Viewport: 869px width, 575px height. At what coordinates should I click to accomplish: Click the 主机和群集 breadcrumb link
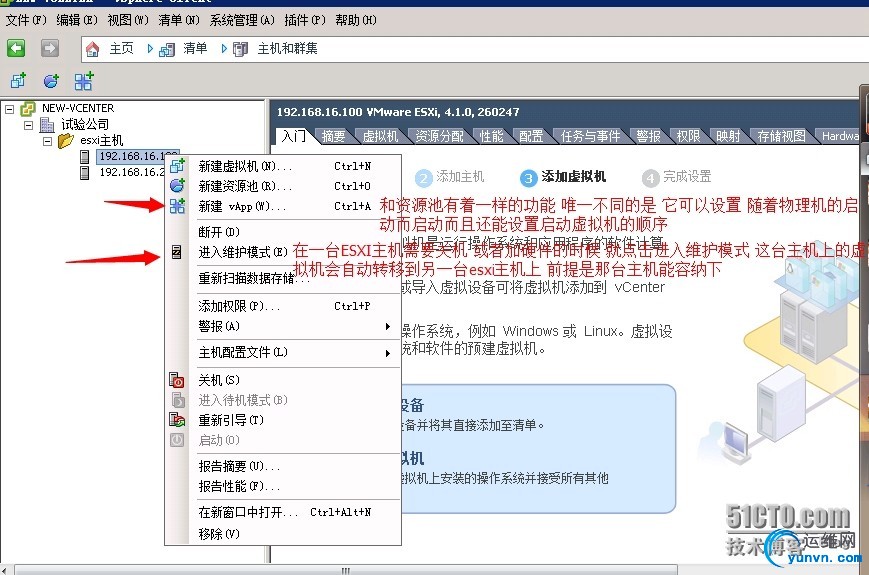point(287,49)
